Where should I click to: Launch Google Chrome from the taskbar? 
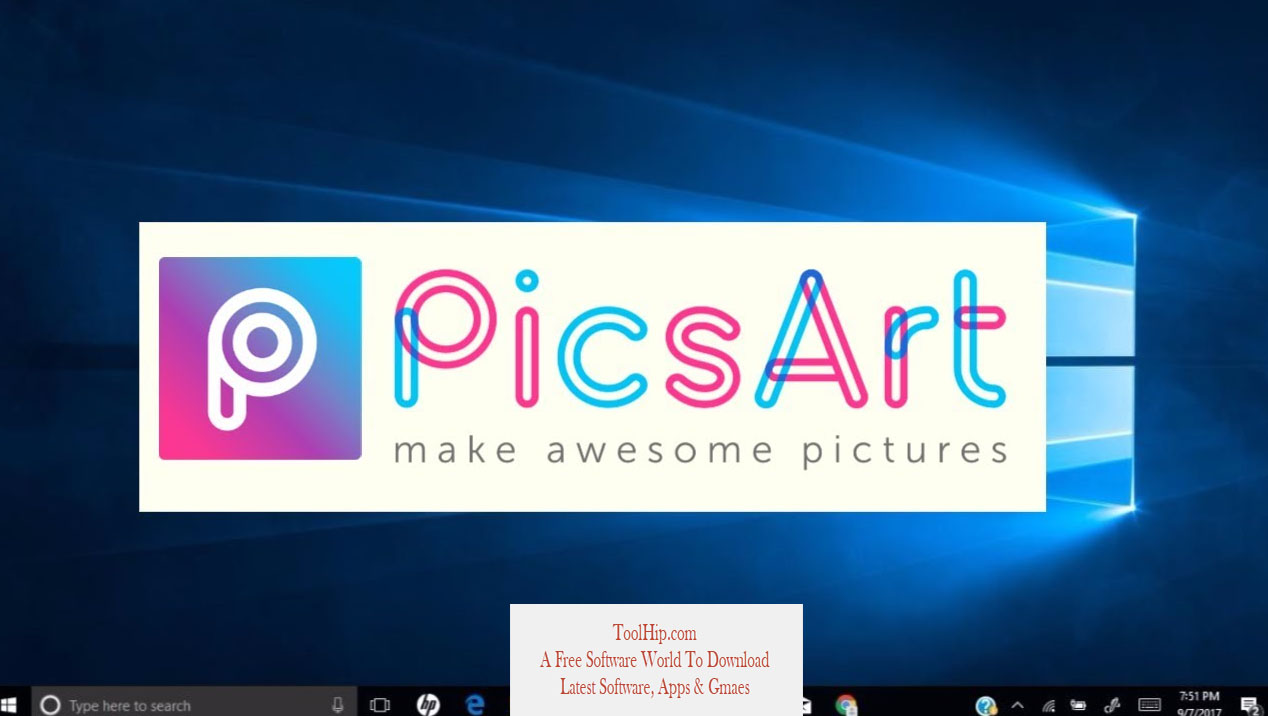(846, 705)
